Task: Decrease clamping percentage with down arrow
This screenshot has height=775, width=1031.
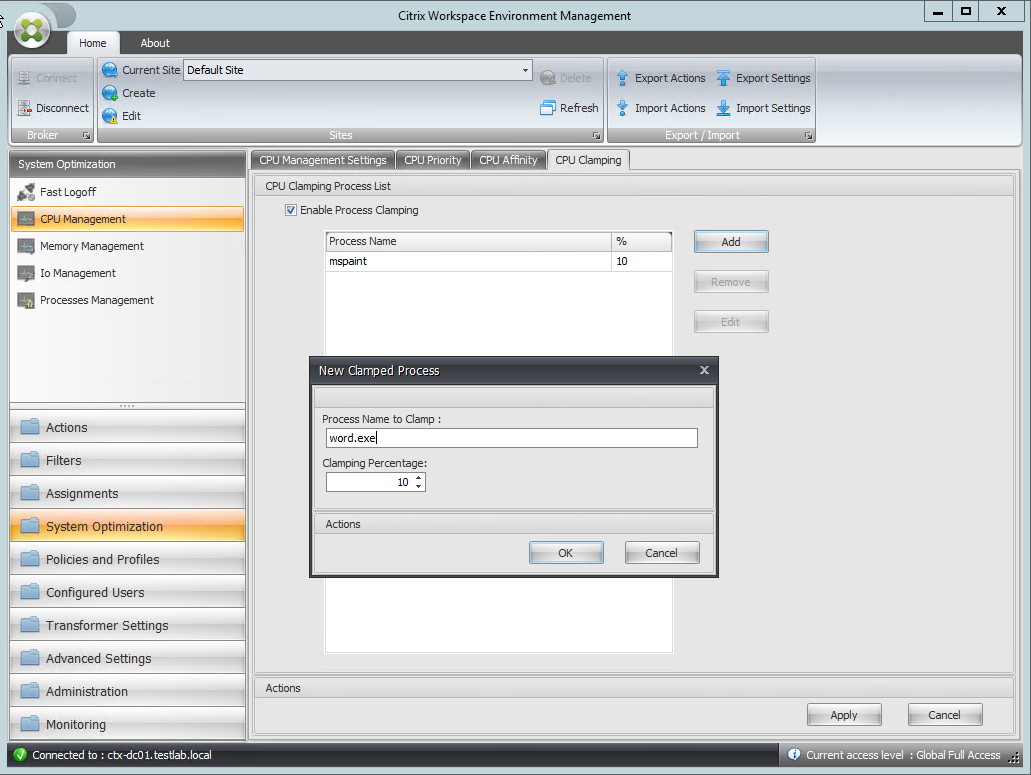Action: tap(418, 486)
